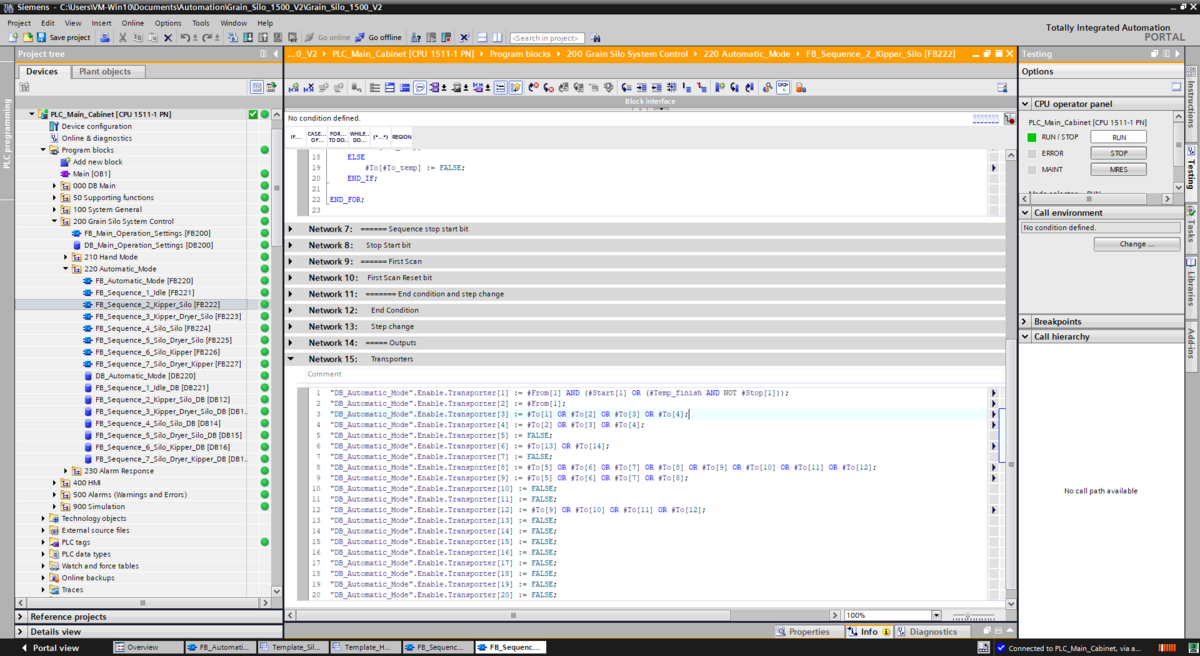
Task: Insert an IF statement template
Action: tap(295, 136)
